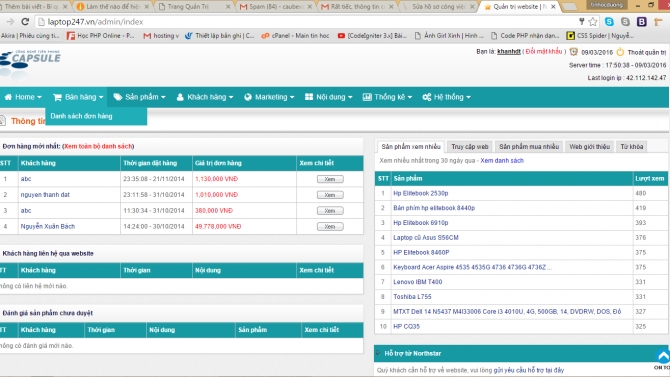The width and height of the screenshot is (670, 377).
Task: Click the gears icon for Hệ thống
Action: [x=426, y=97]
